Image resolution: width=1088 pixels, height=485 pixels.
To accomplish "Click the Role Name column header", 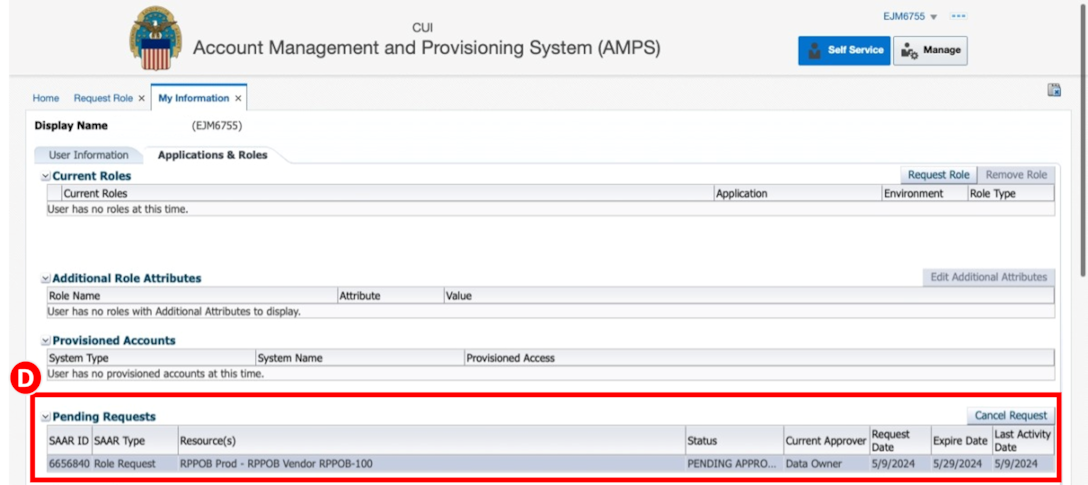I will click(192, 296).
